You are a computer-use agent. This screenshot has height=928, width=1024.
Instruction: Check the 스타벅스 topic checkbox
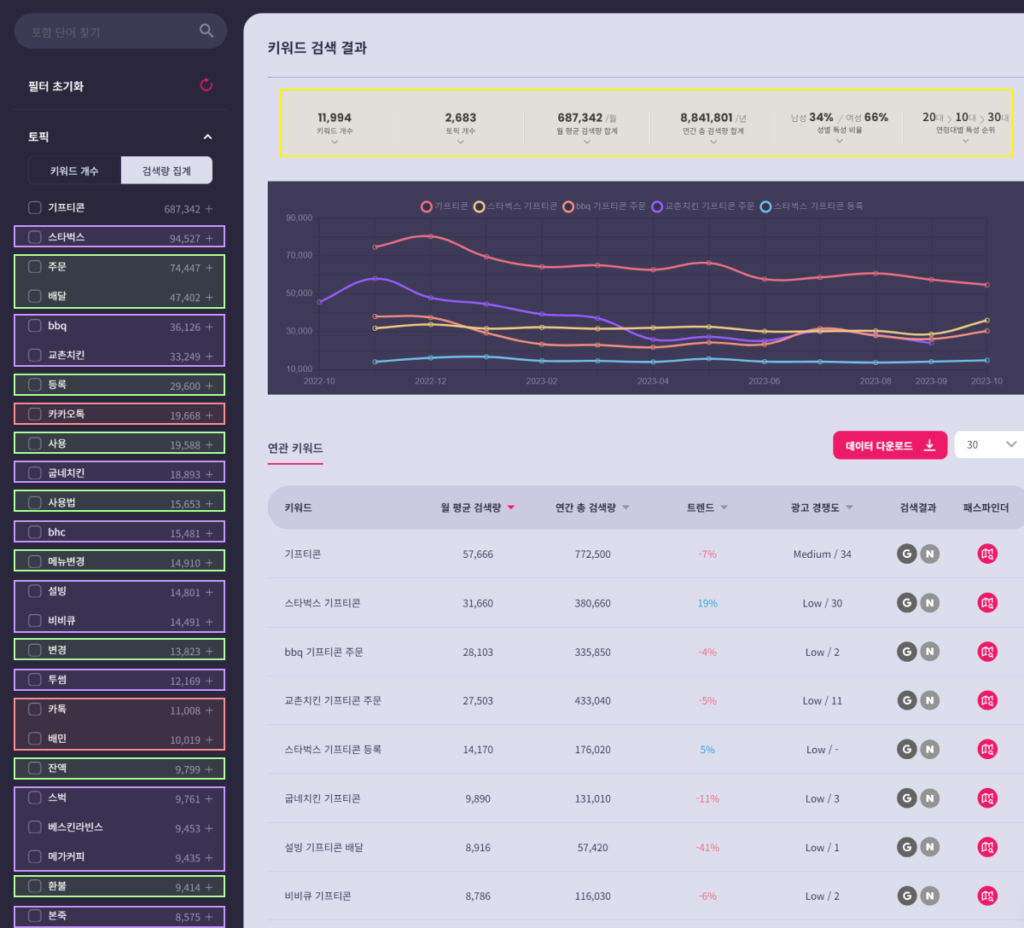(x=35, y=237)
